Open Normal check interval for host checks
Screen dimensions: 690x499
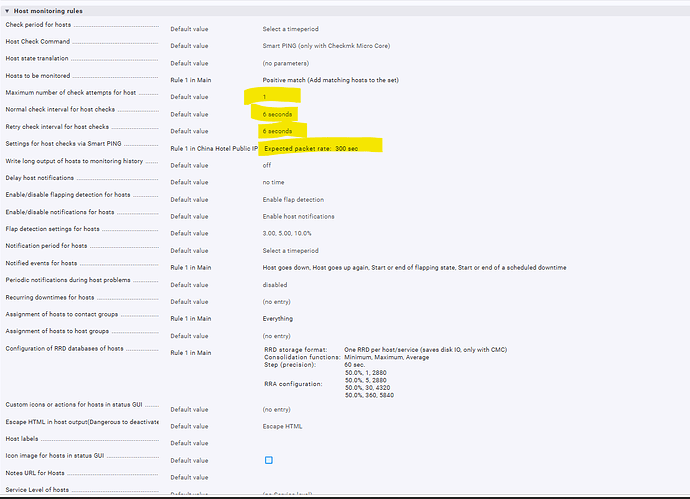60,109
